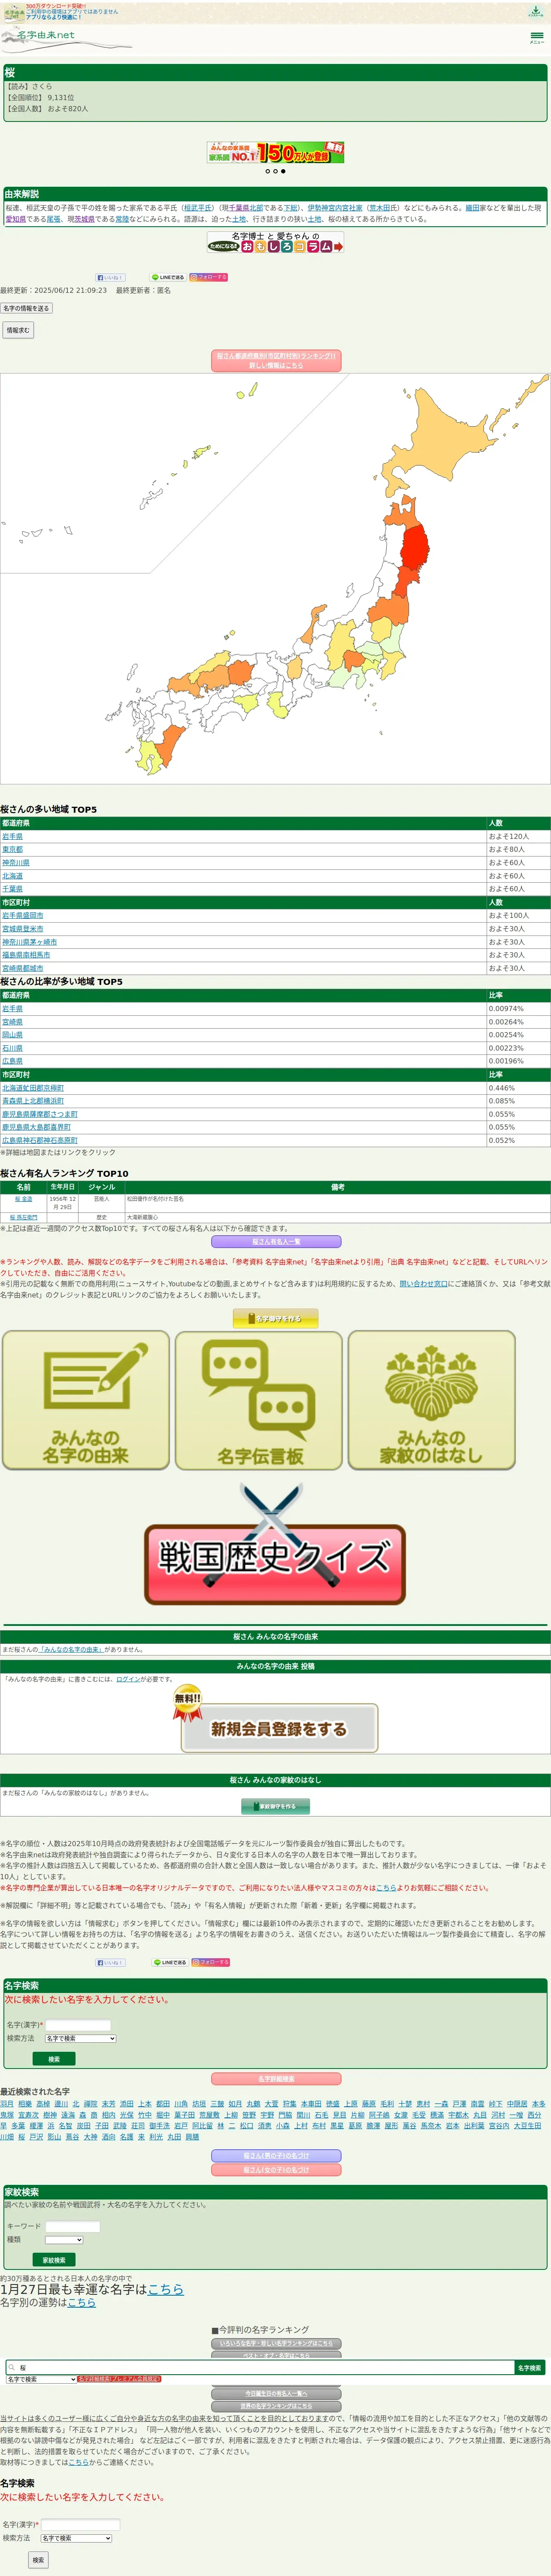Image resolution: width=551 pixels, height=2576 pixels.
Task: Select the third carousel dot under banner
Action: 283,171
